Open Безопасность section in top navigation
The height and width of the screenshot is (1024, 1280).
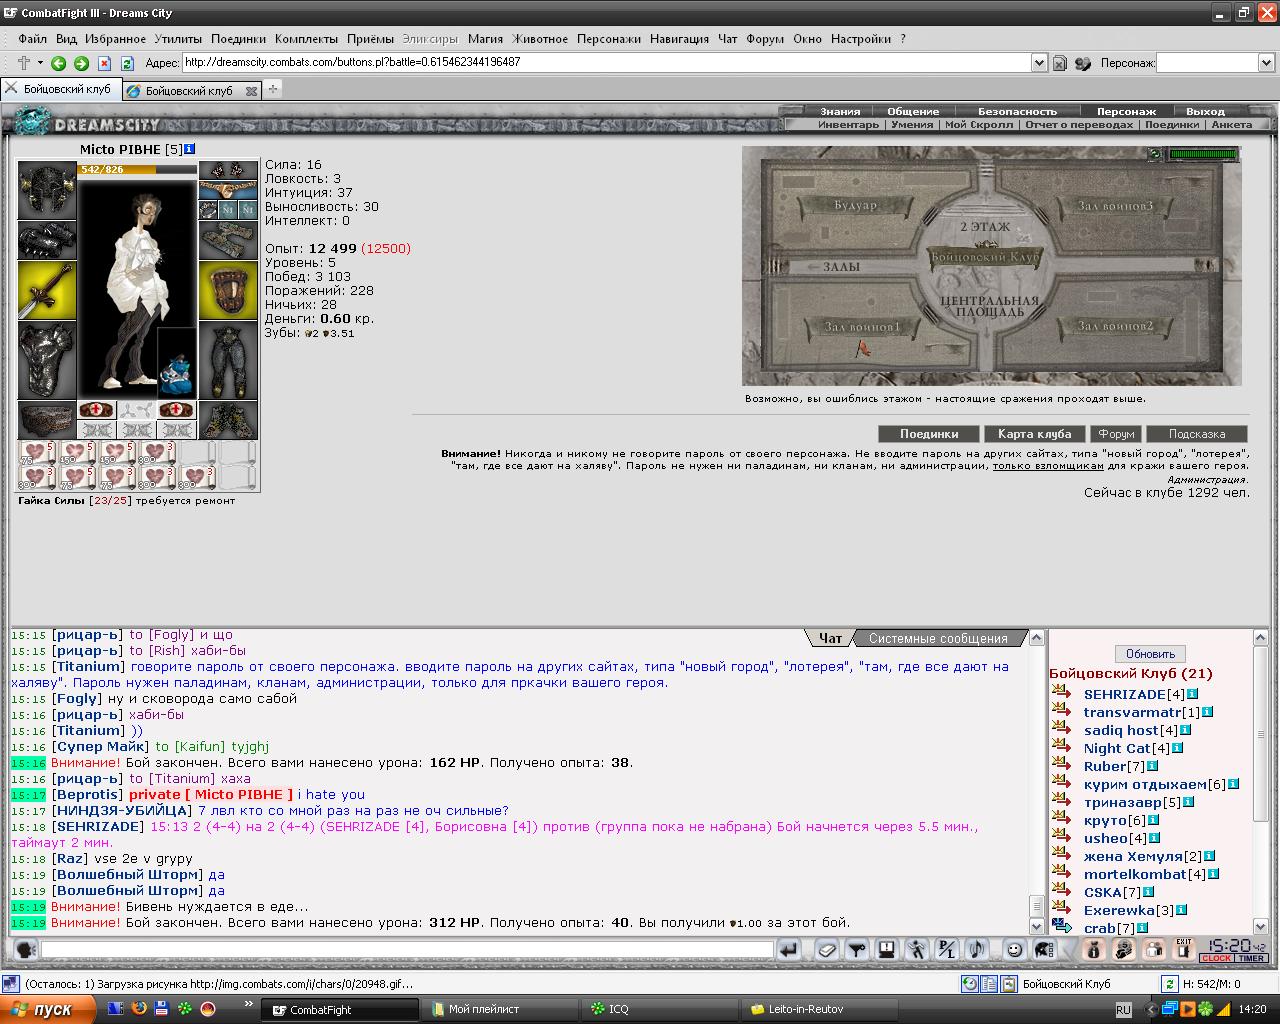click(x=1017, y=111)
